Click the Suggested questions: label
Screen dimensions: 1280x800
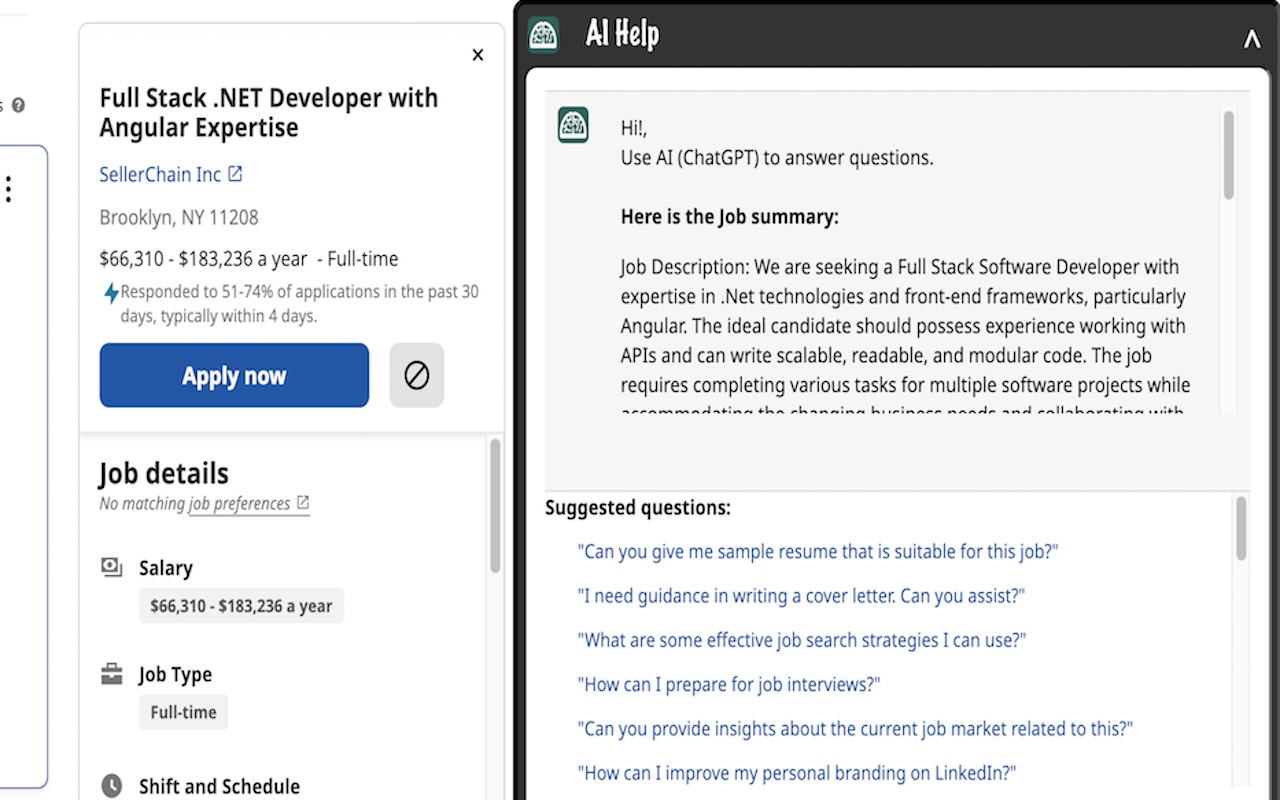[638, 508]
